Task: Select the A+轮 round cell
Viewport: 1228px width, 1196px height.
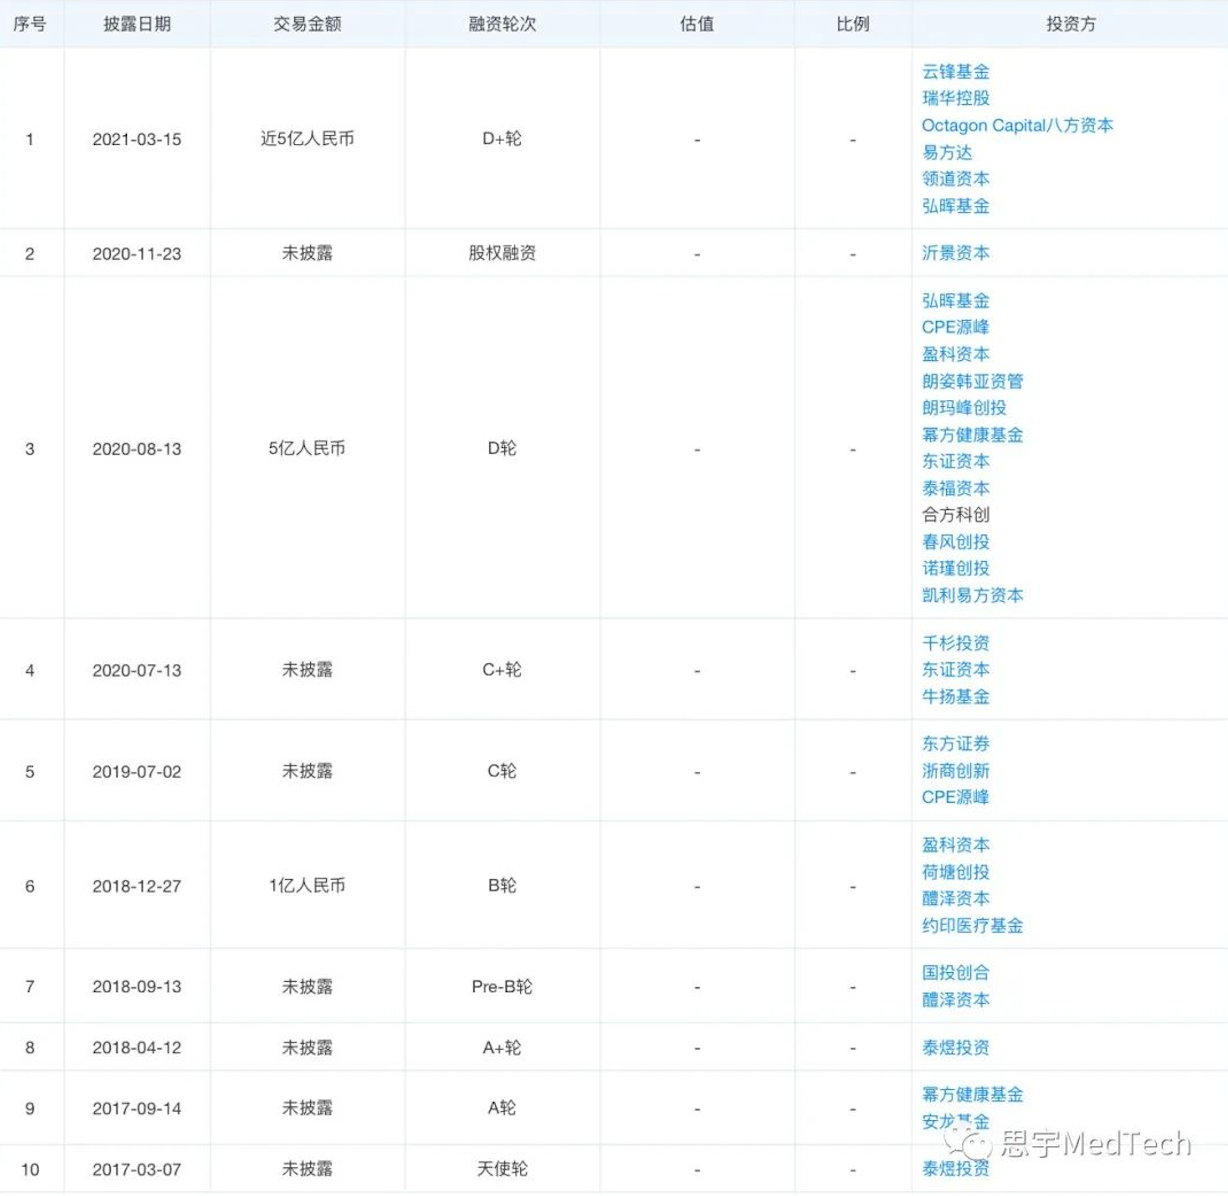Action: (502, 1047)
